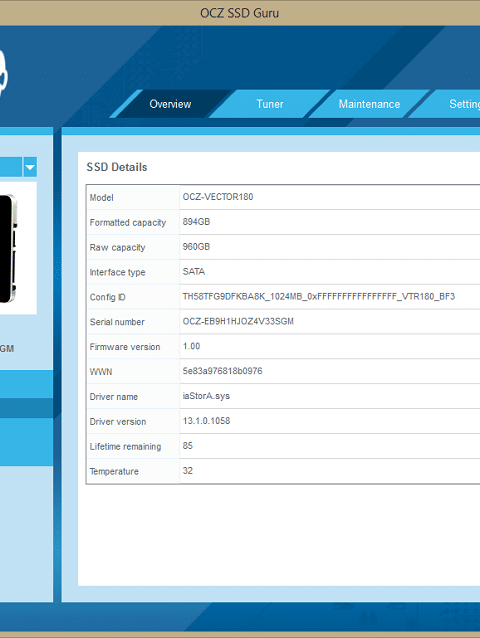Select the Config ID string value
This screenshot has width=480, height=638.
point(319,296)
